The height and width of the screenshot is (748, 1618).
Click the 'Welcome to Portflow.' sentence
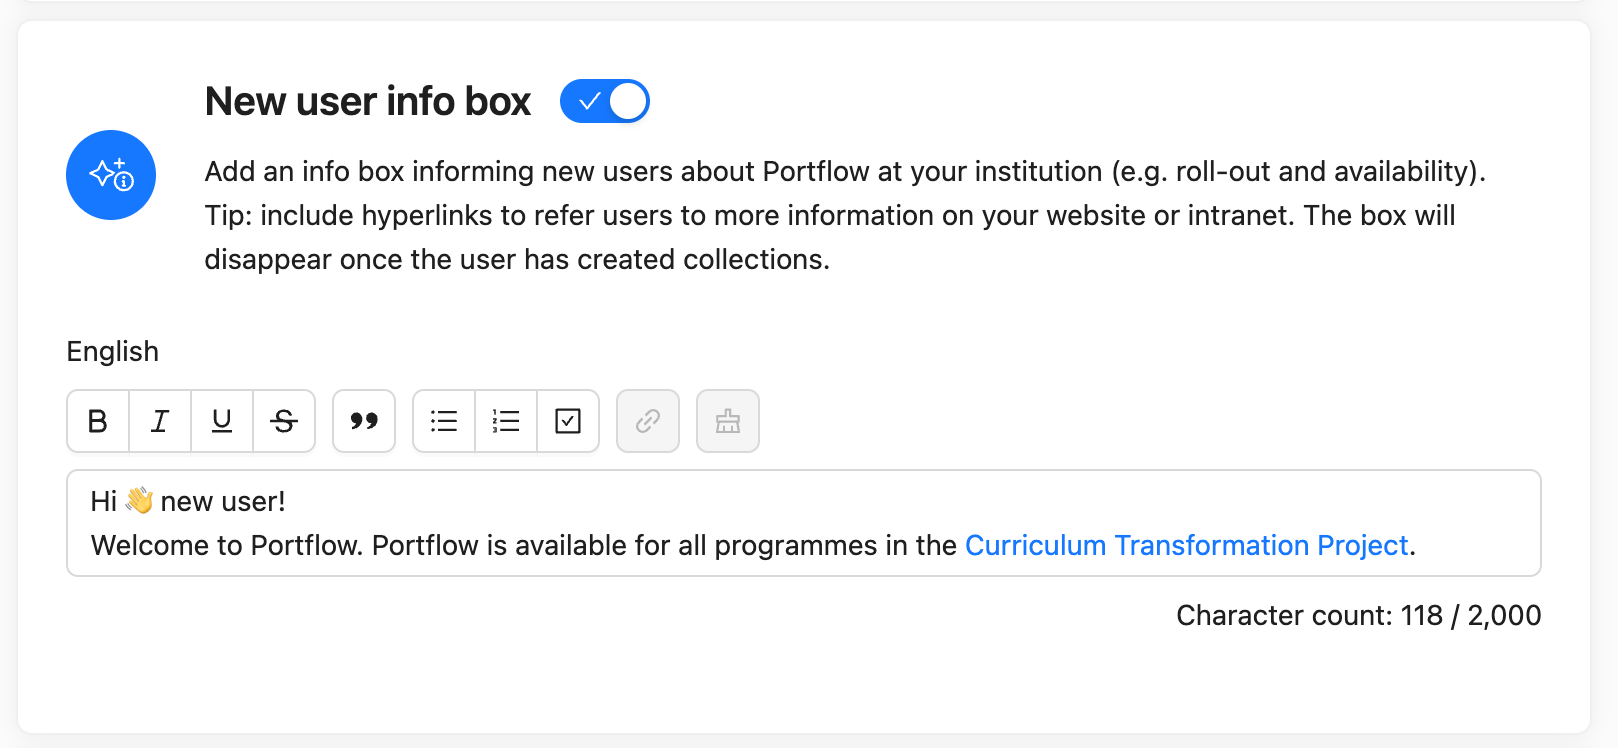(227, 545)
